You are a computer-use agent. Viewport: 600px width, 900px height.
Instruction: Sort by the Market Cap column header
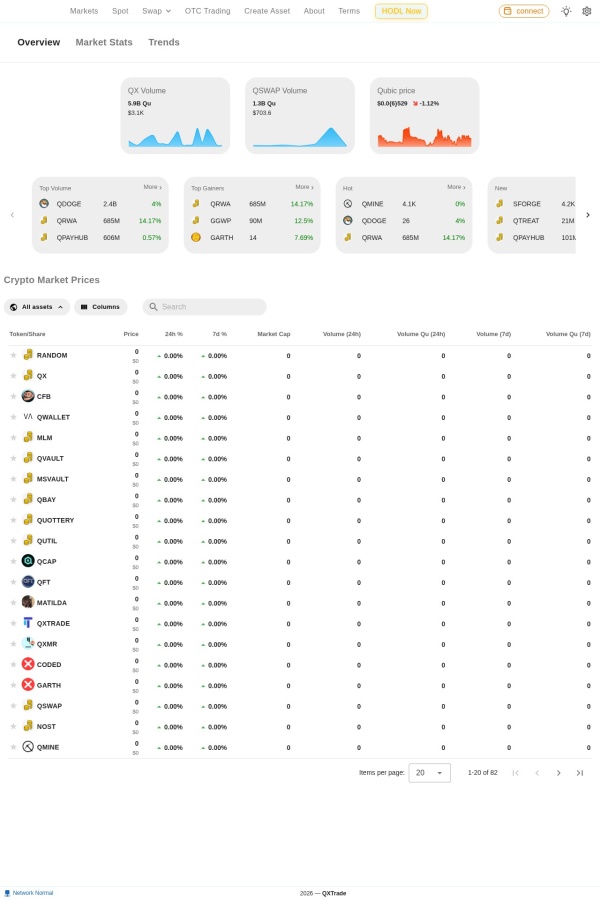pos(274,334)
